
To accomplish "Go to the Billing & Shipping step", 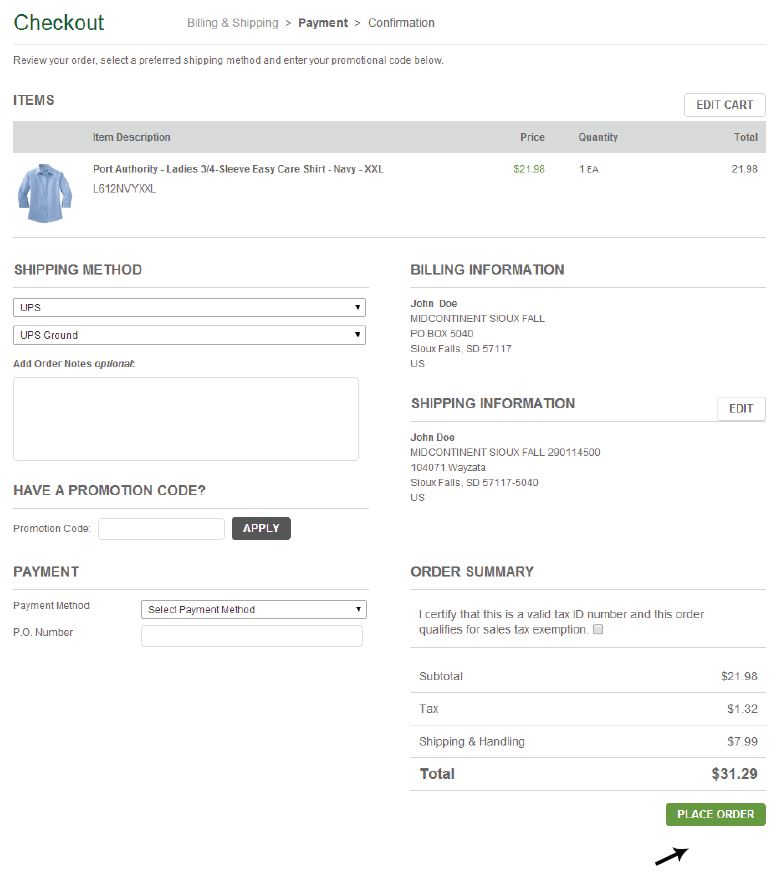I will pos(232,23).
